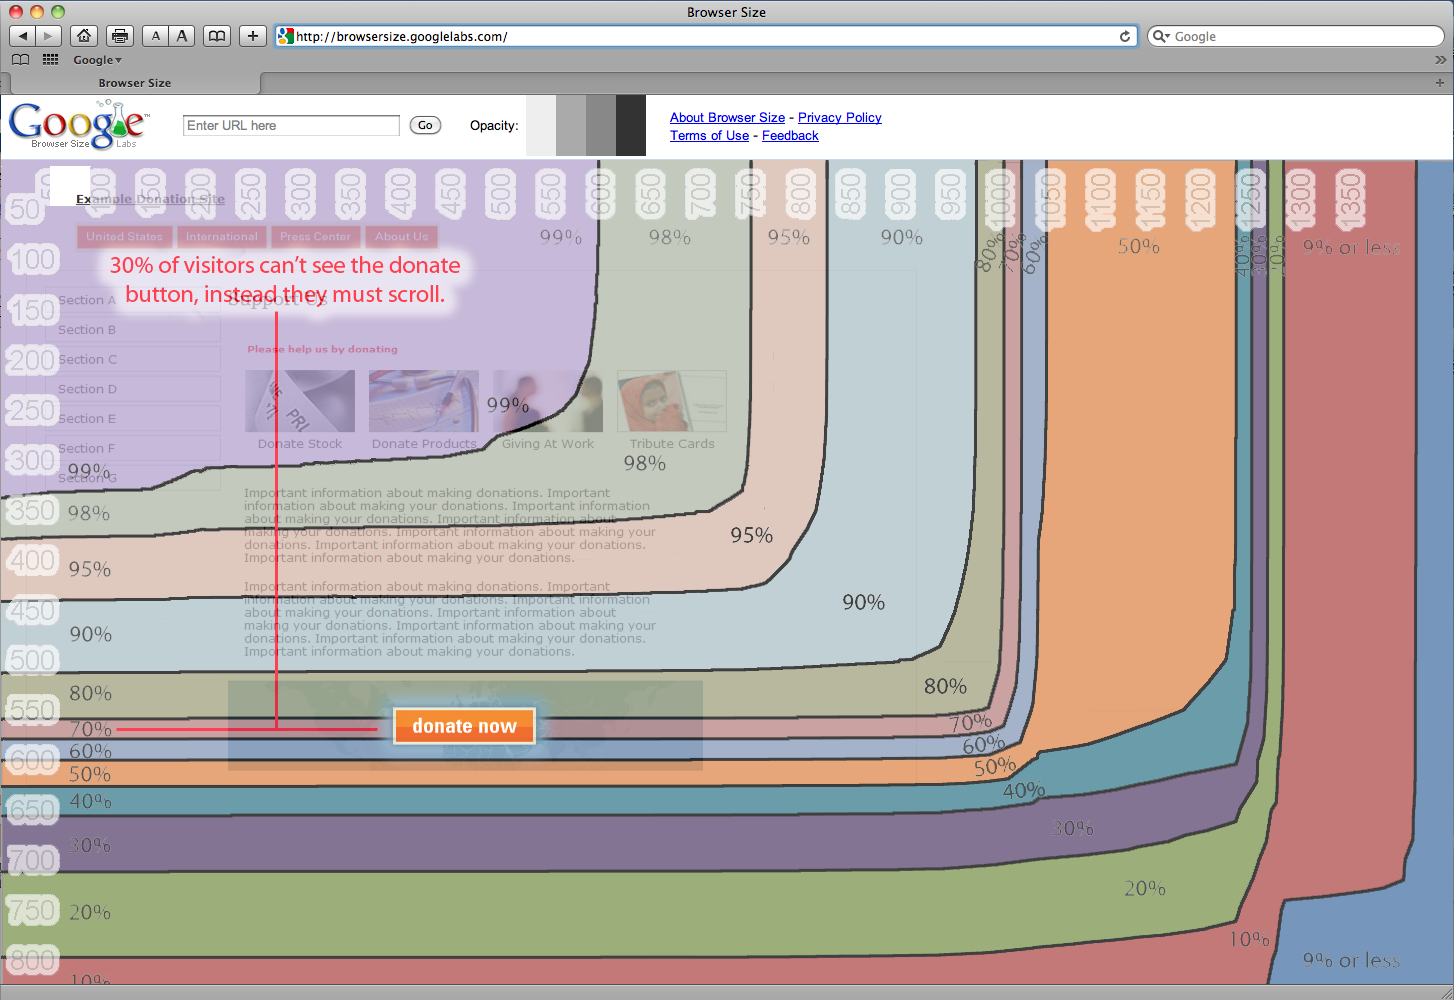The width and height of the screenshot is (1454, 1000).
Task: Open About Browser Size link
Action: pos(727,117)
